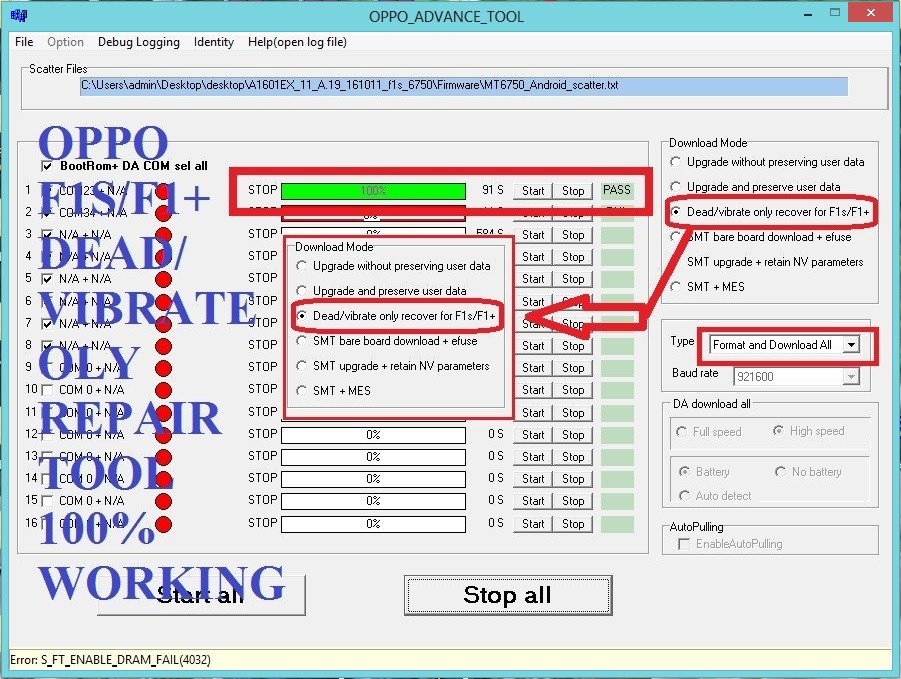Screen dimensions: 901x679
Task: Open the Debug Logging menu
Action: pos(138,42)
